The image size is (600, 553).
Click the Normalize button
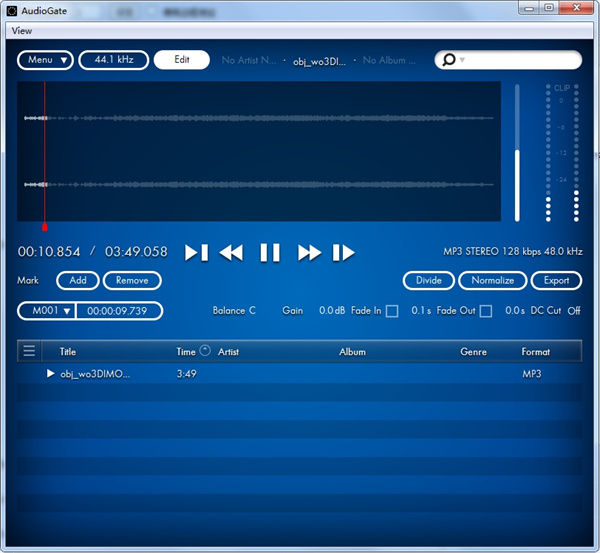pyautogui.click(x=492, y=281)
